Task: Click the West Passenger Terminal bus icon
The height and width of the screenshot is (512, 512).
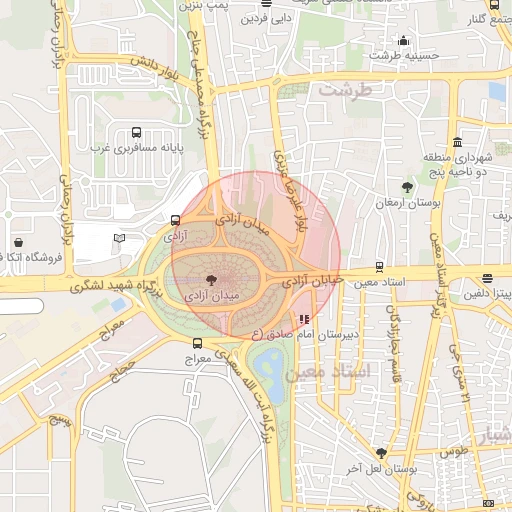Action: pos(136,133)
